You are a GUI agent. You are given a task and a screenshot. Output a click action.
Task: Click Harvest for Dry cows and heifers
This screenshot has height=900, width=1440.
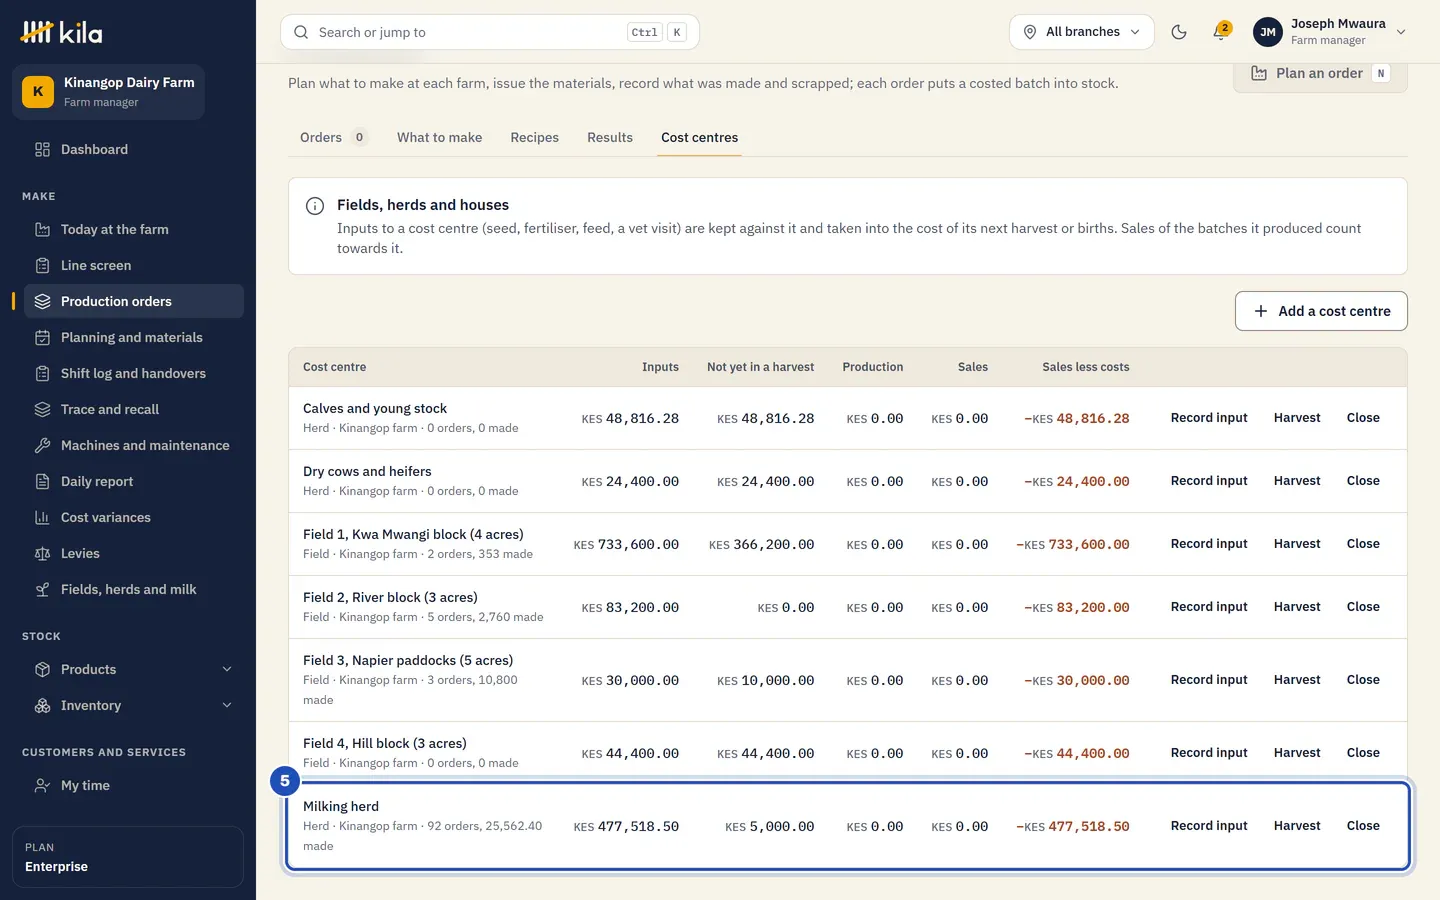(x=1297, y=481)
